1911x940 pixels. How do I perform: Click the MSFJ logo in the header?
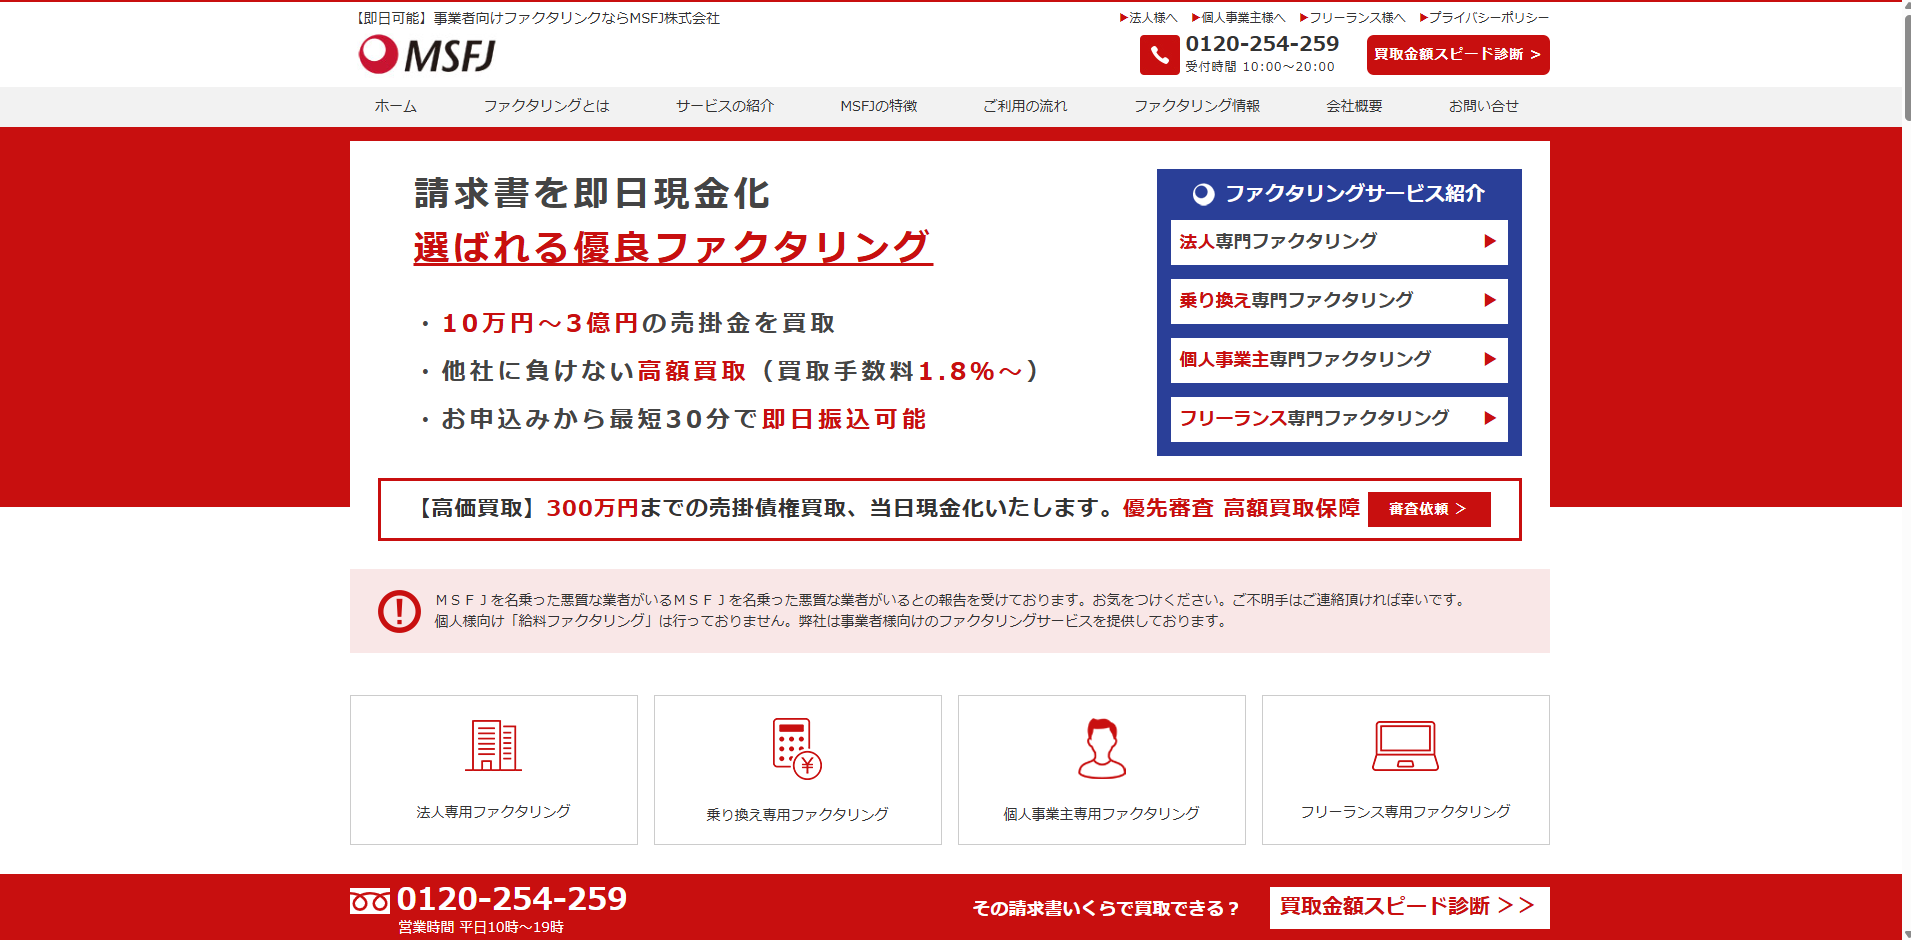point(428,55)
